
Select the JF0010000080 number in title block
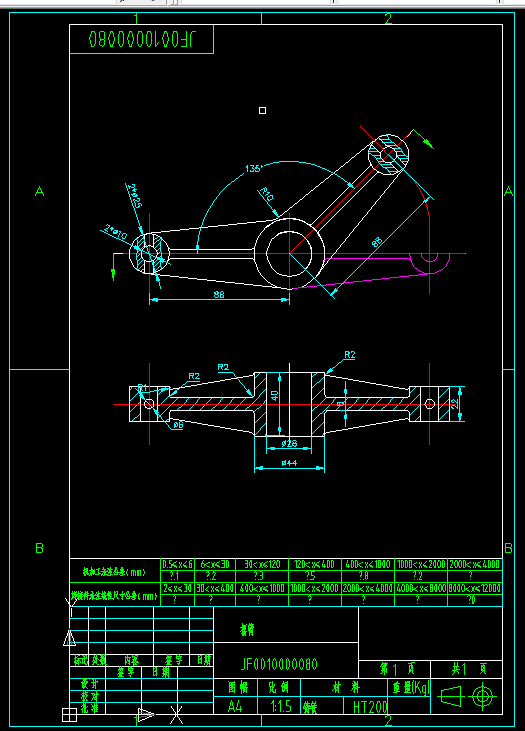click(279, 664)
